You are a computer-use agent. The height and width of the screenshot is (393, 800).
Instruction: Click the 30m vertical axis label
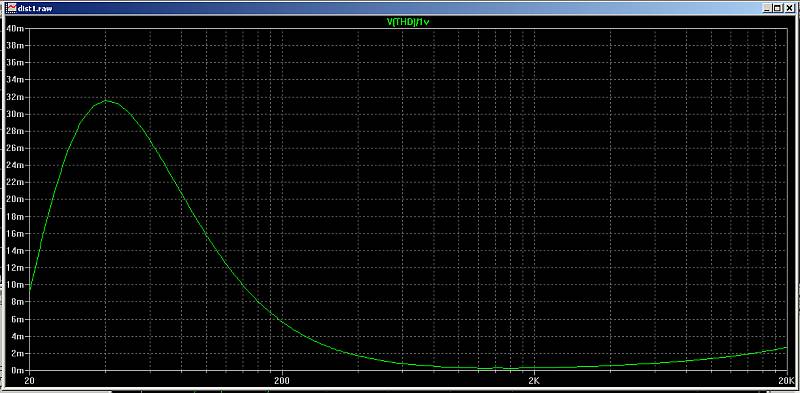click(14, 114)
